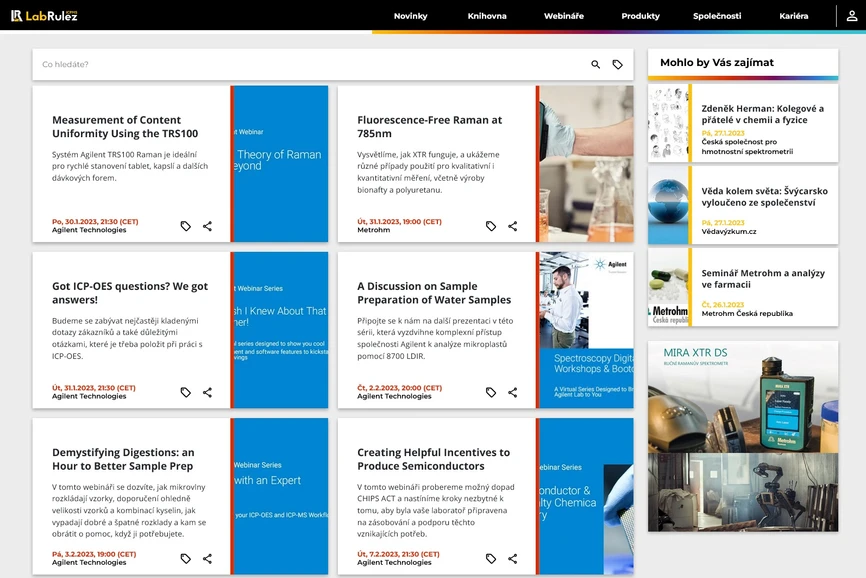Image resolution: width=866 pixels, height=578 pixels.
Task: Click the gloved hand lab flask thumbnail
Action: pyautogui.click(x=585, y=163)
